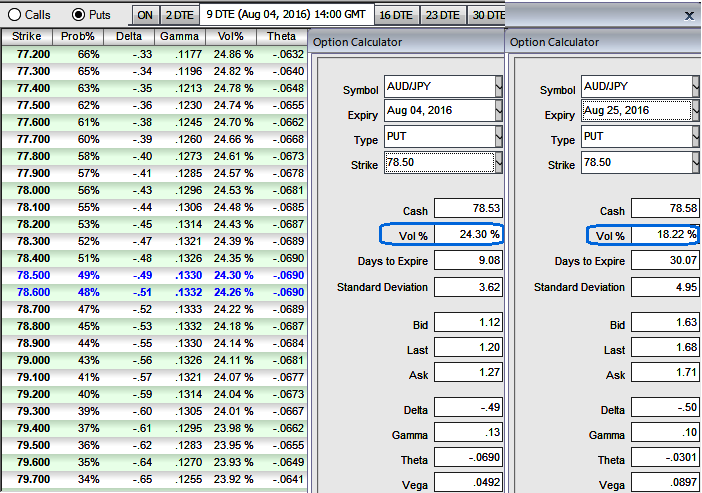Switch to the 16 DTE tab
The width and height of the screenshot is (702, 493).
[395, 15]
